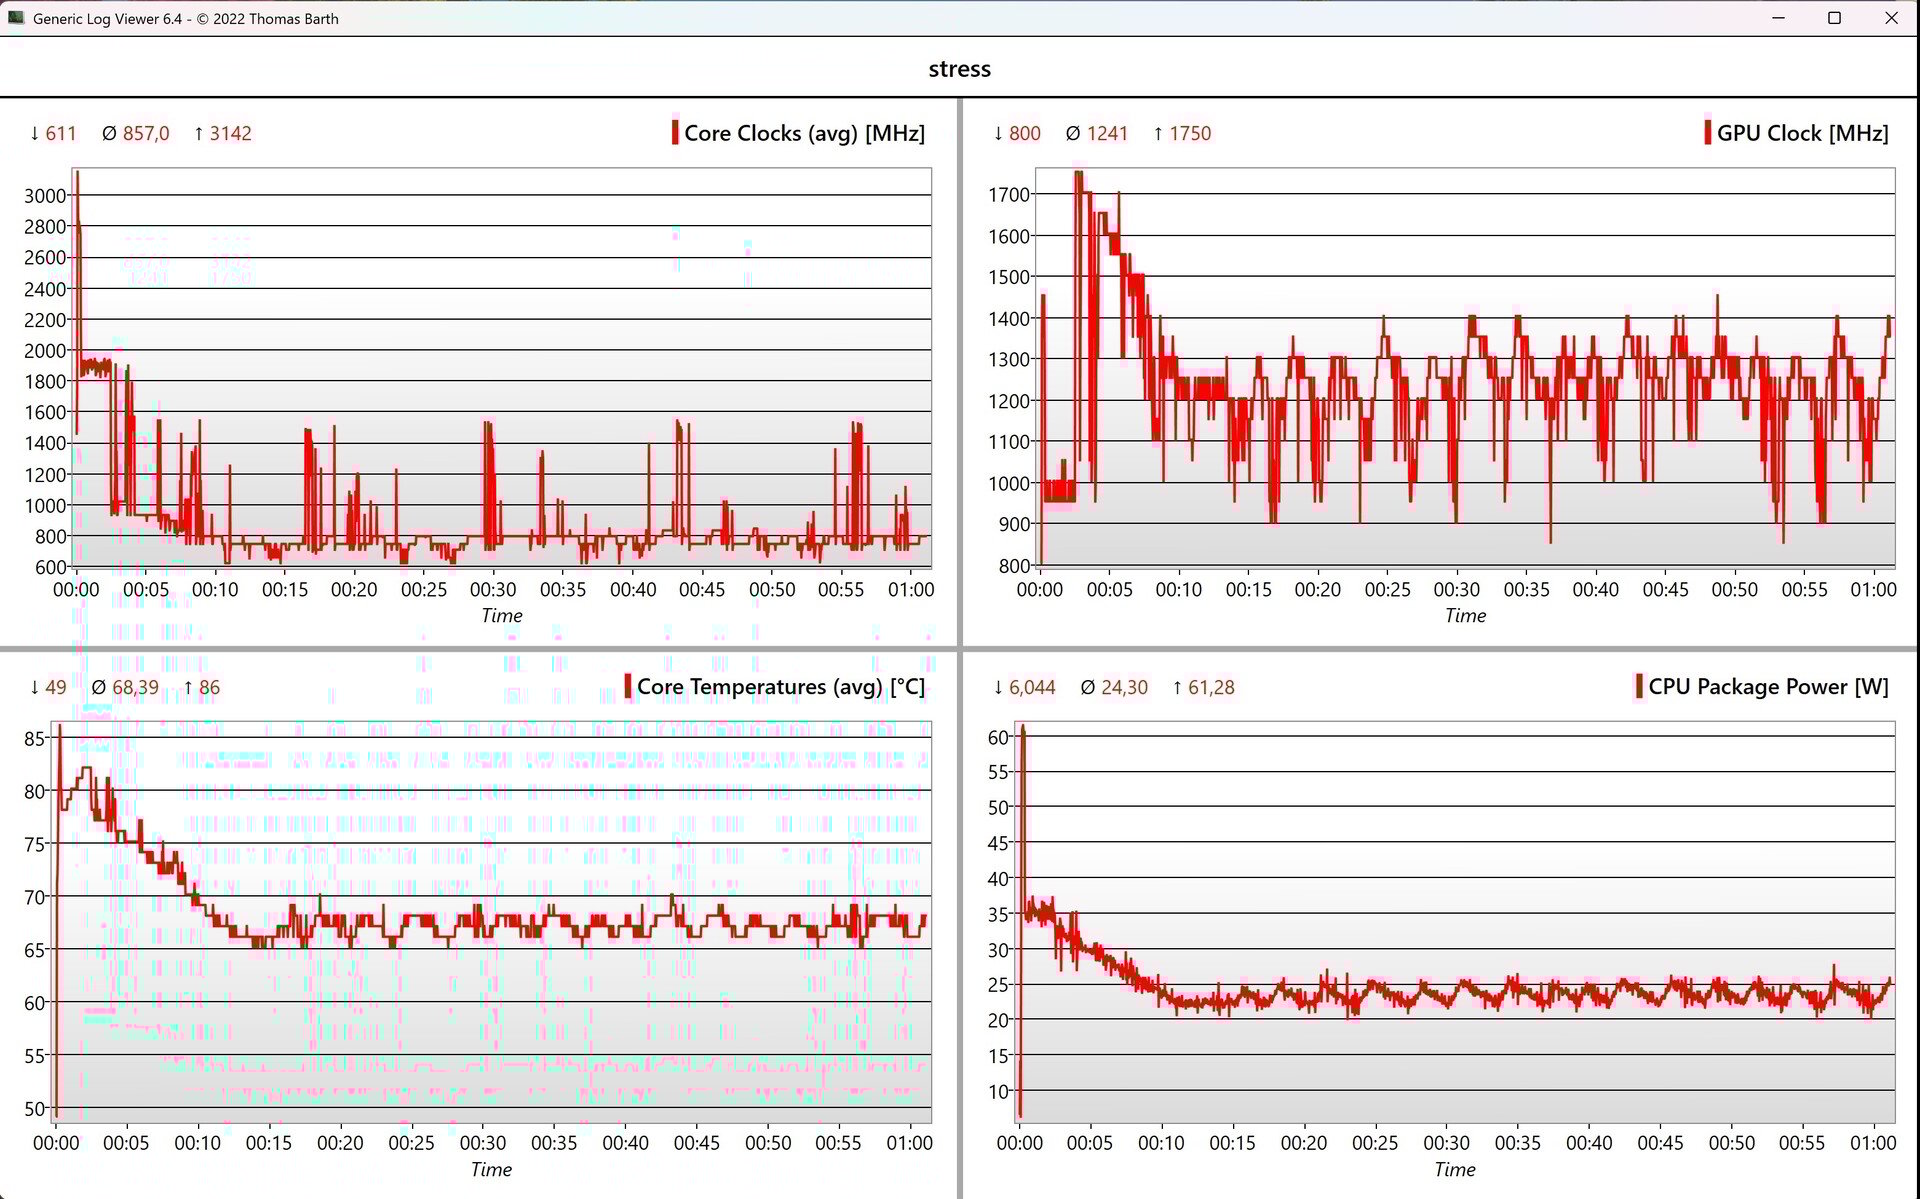Click the Core Clocks chart plot area
This screenshot has width=1920, height=1199.
503,367
